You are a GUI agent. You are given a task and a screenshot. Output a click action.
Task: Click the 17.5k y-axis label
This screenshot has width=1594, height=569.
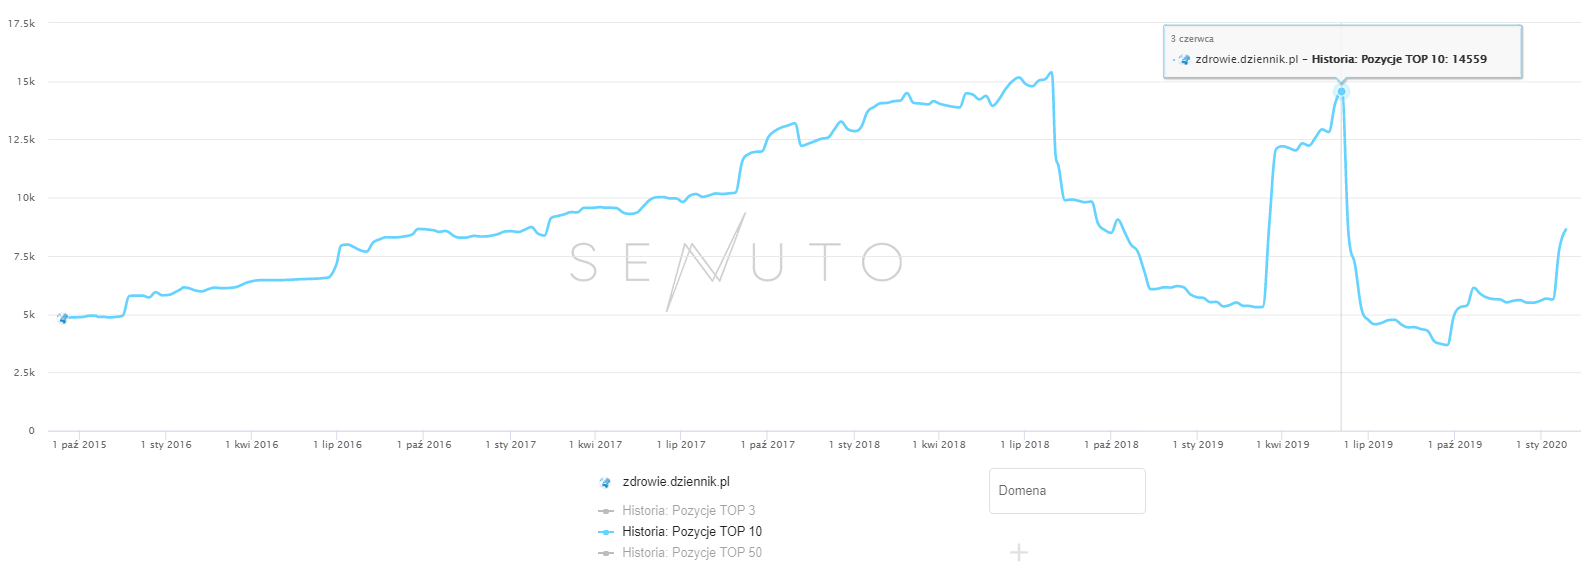coord(22,23)
